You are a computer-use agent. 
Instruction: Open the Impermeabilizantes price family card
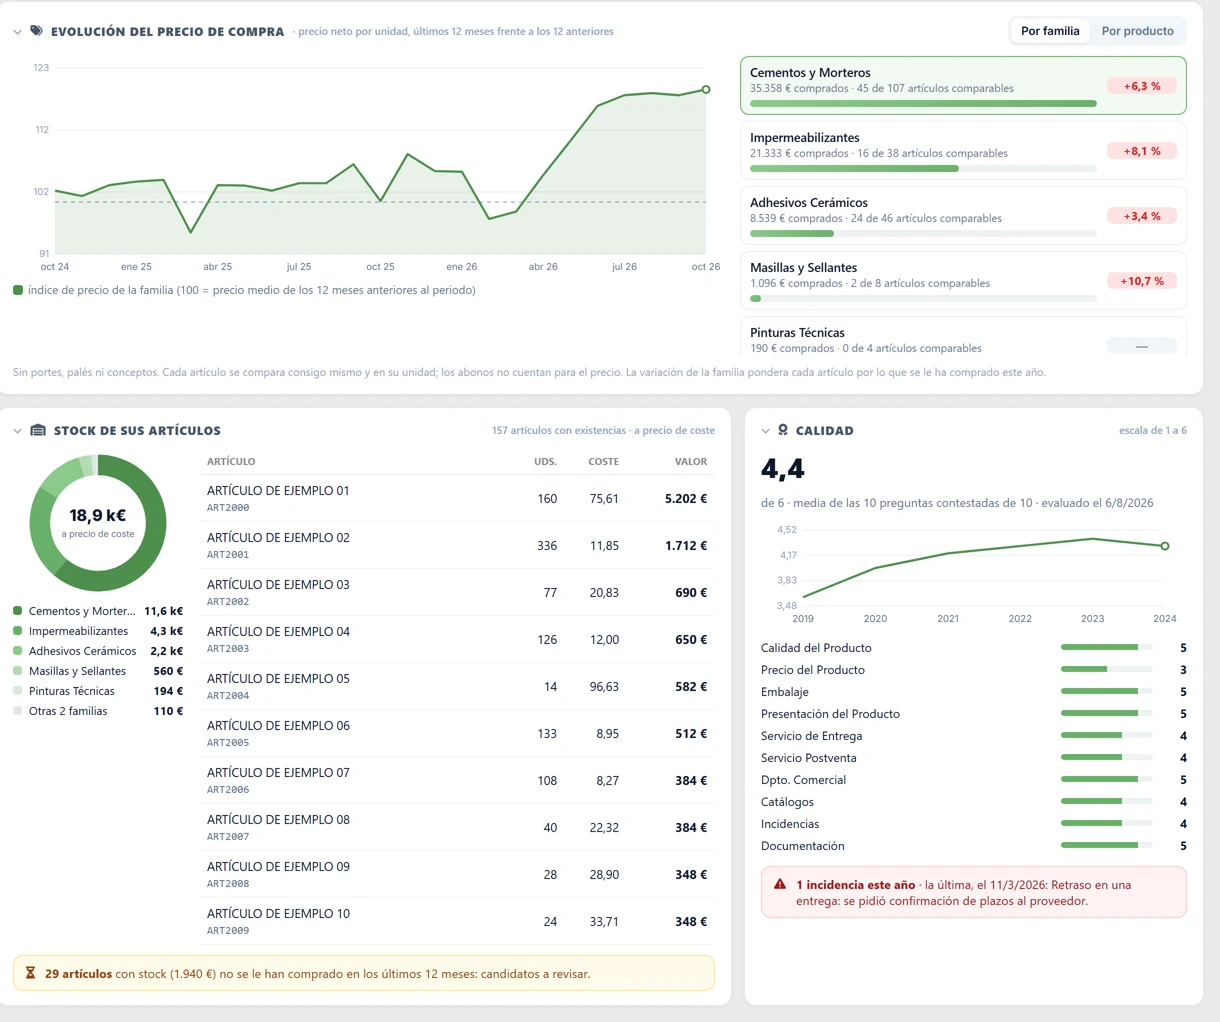(963, 150)
